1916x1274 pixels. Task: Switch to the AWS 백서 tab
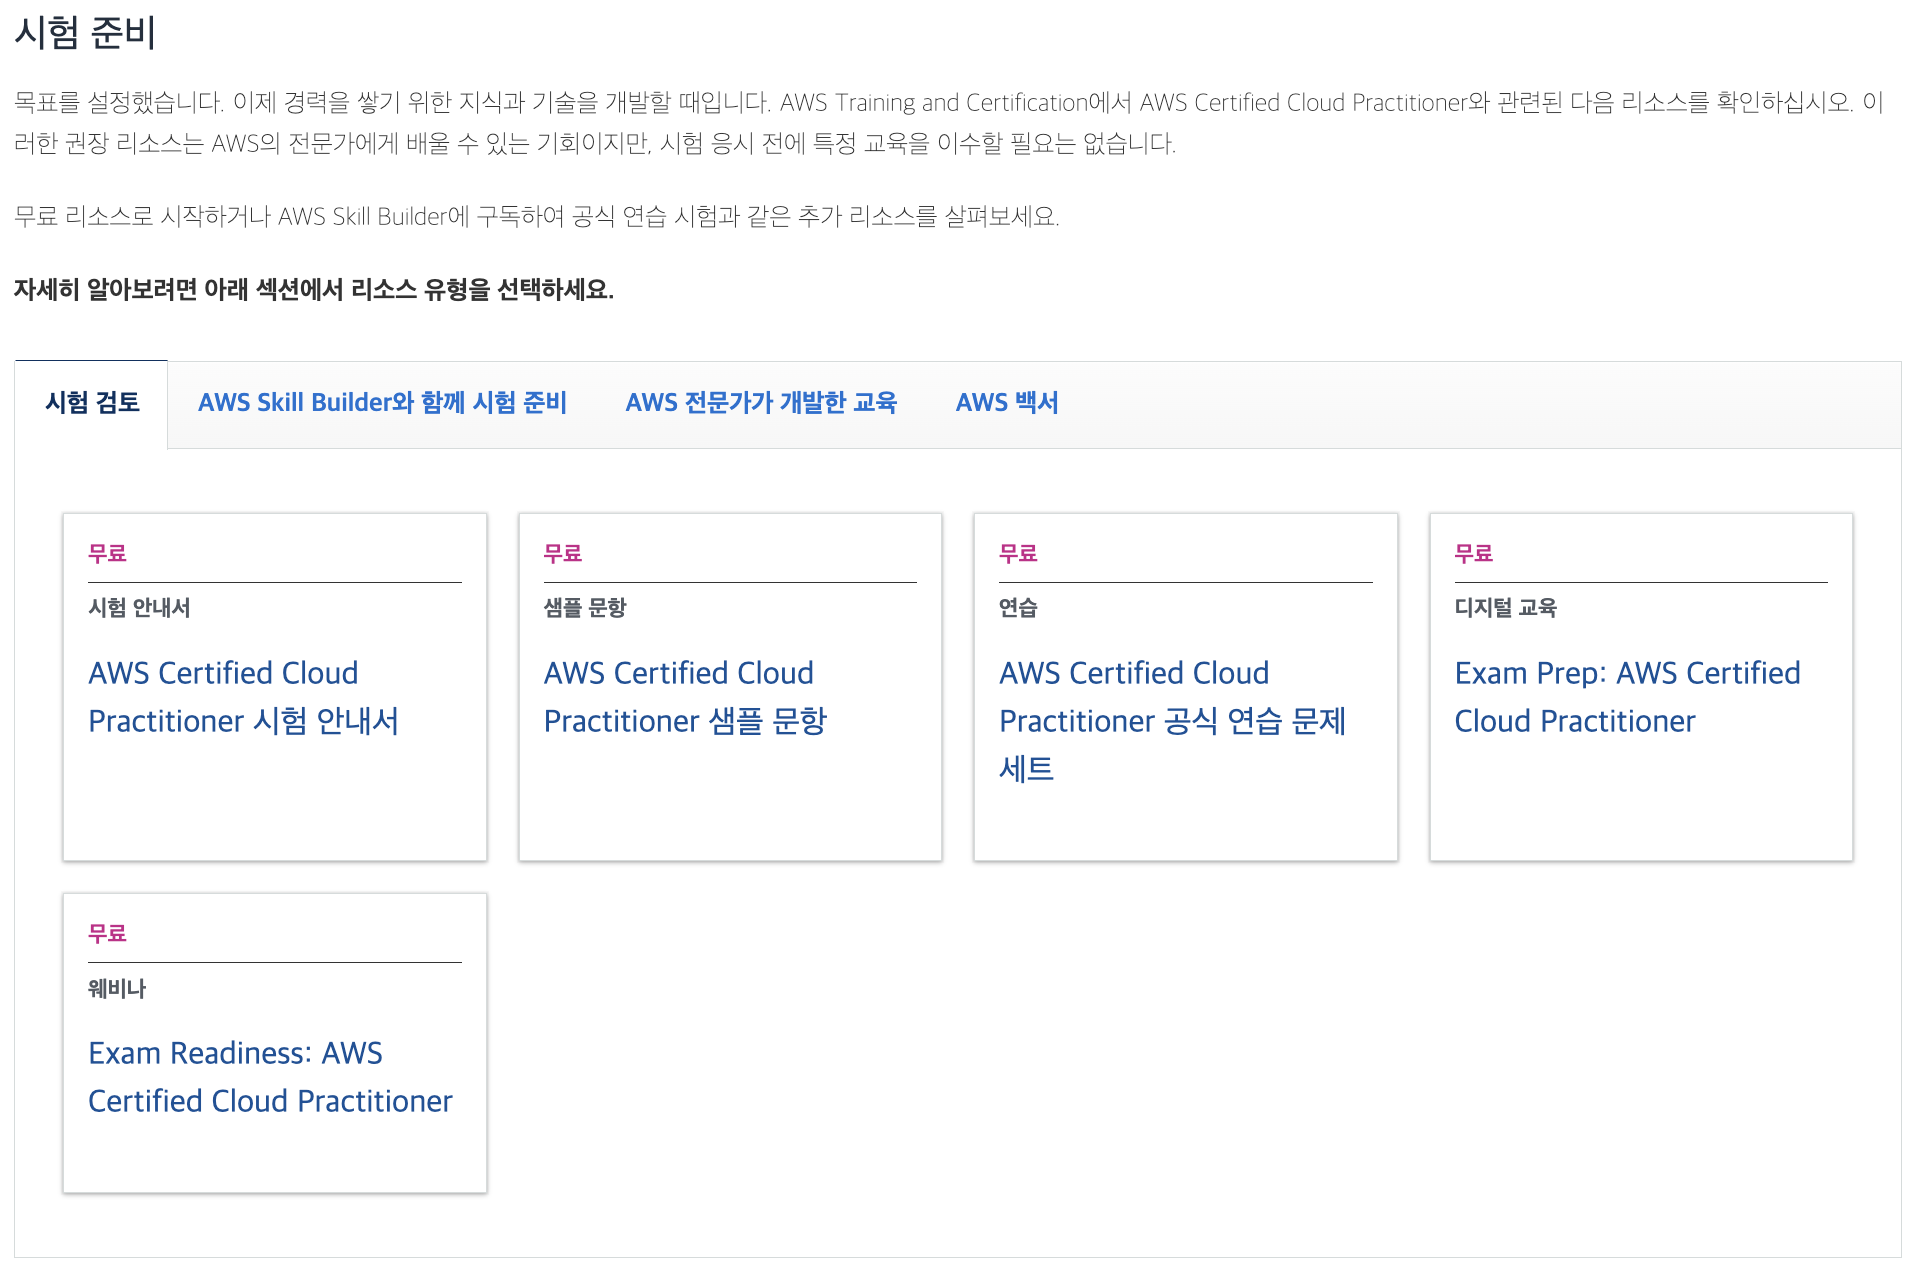(x=1007, y=403)
